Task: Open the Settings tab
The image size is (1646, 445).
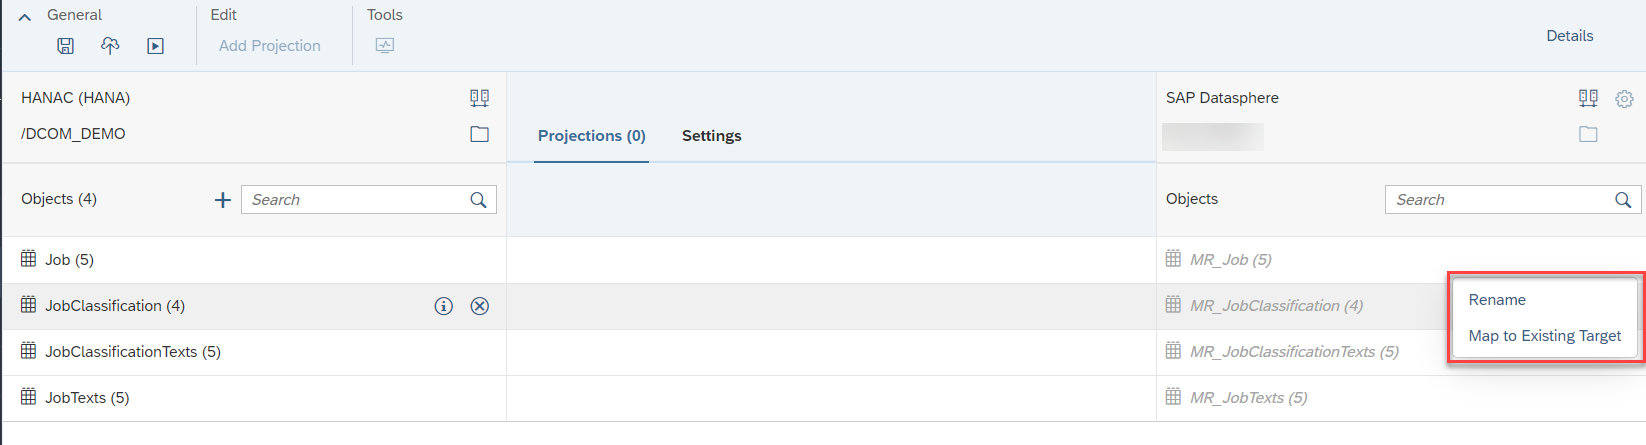Action: [711, 136]
